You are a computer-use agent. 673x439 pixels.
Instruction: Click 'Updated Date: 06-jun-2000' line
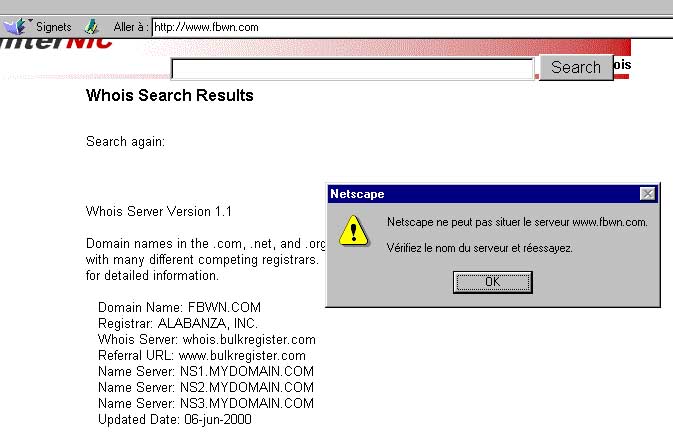point(175,419)
